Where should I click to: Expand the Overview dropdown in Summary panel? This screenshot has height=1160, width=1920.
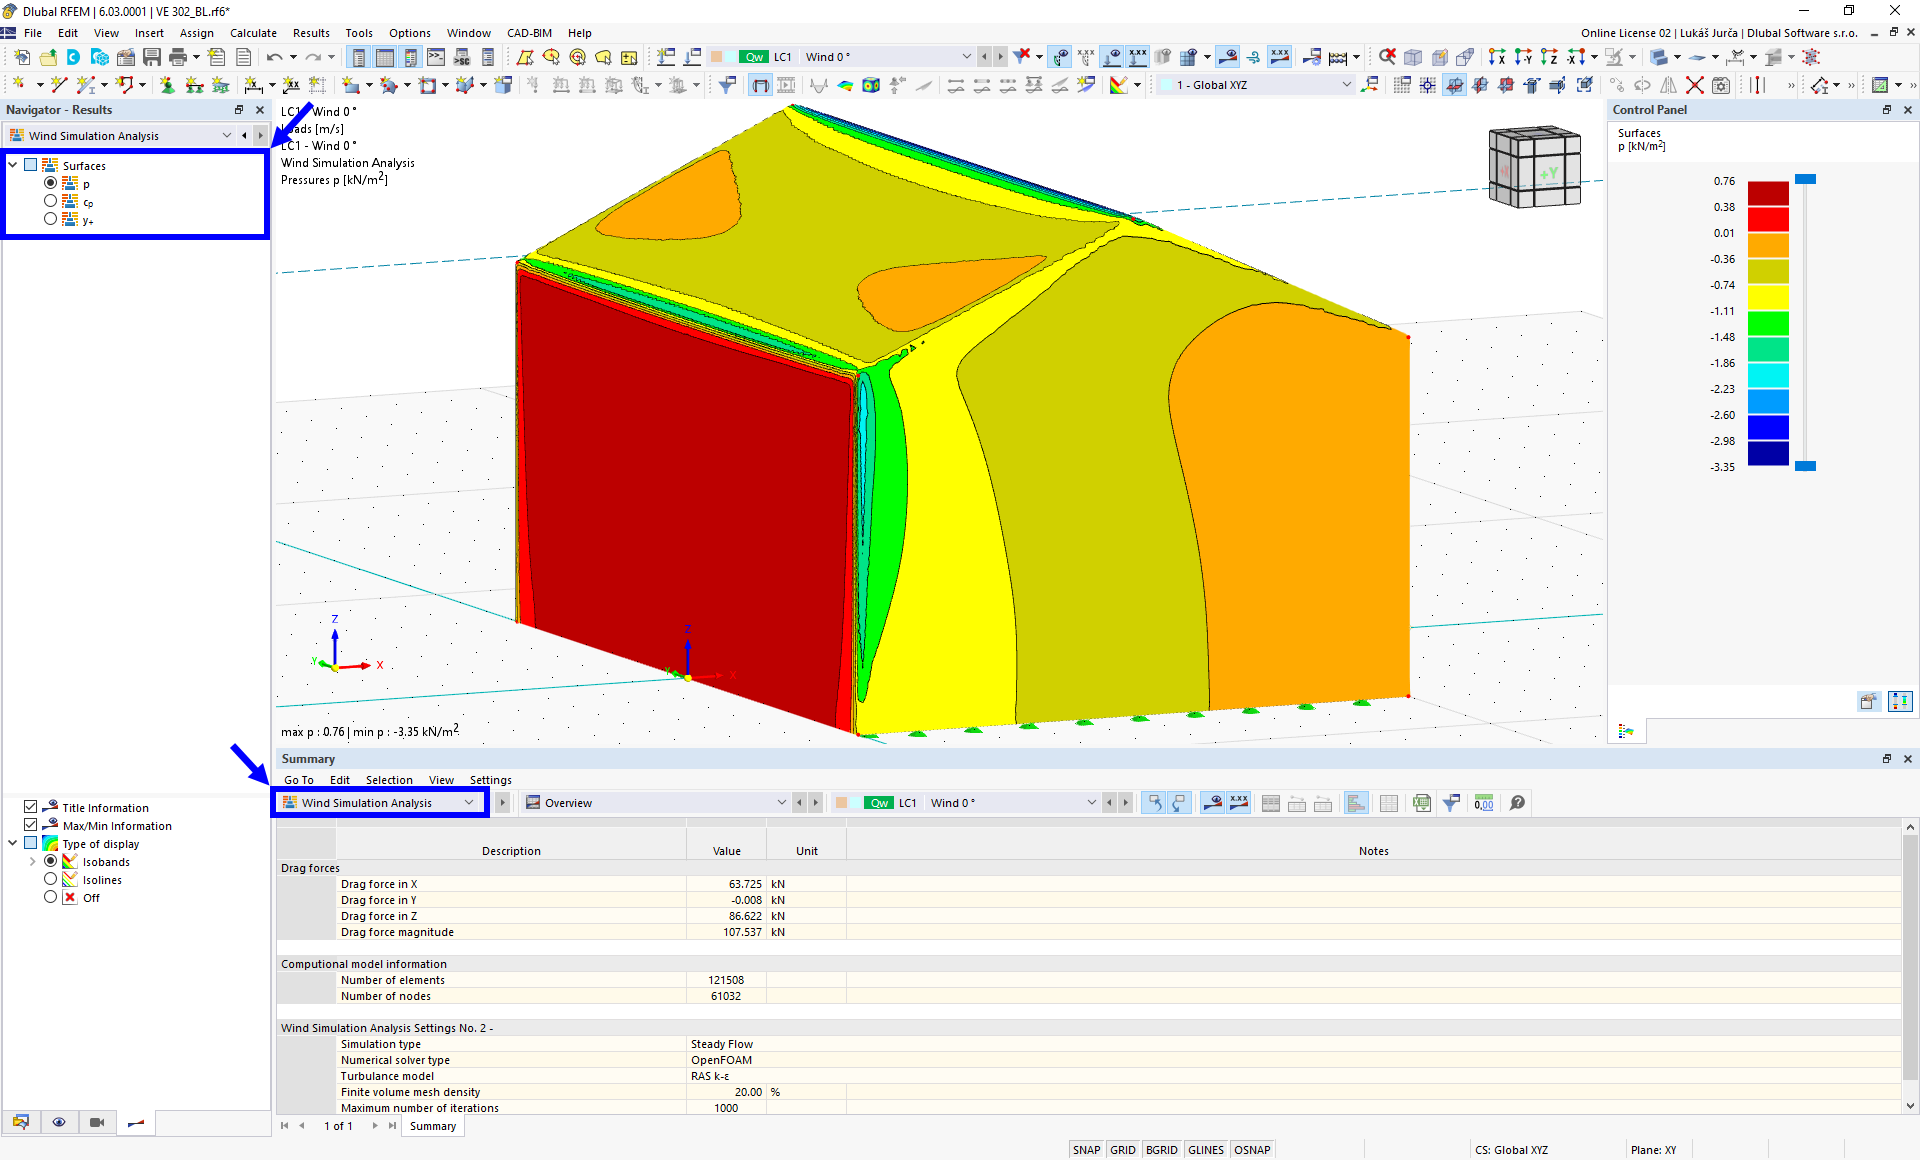click(x=782, y=802)
